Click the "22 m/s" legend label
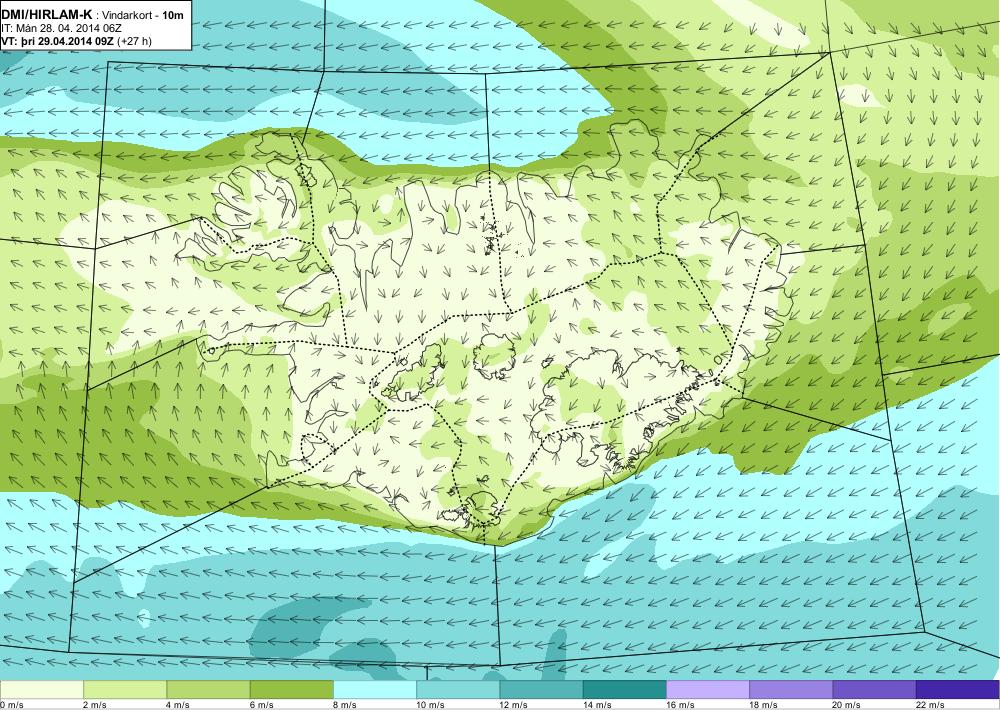Screen dimensions: 1000x710 (930, 705)
